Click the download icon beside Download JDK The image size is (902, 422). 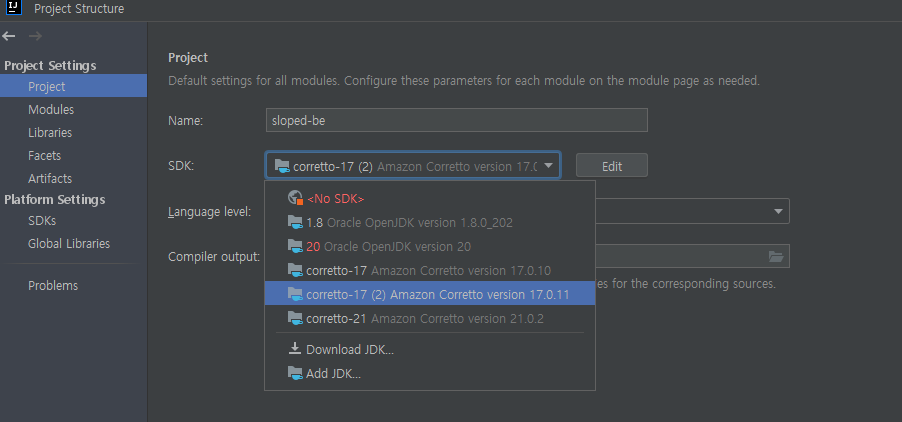click(x=295, y=349)
